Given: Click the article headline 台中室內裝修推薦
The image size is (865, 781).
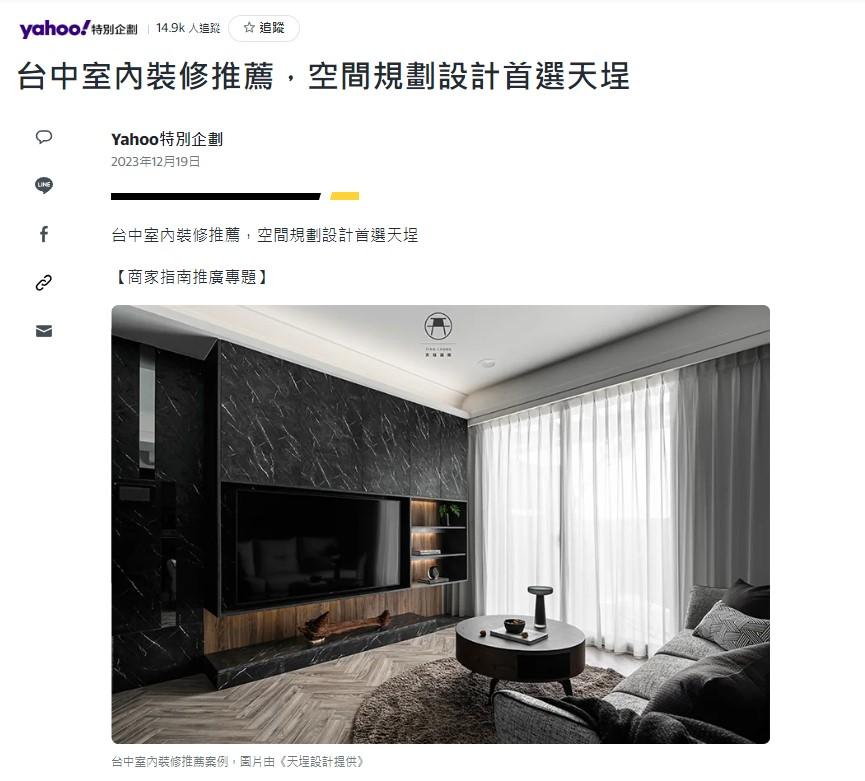Looking at the screenshot, I should [x=146, y=76].
